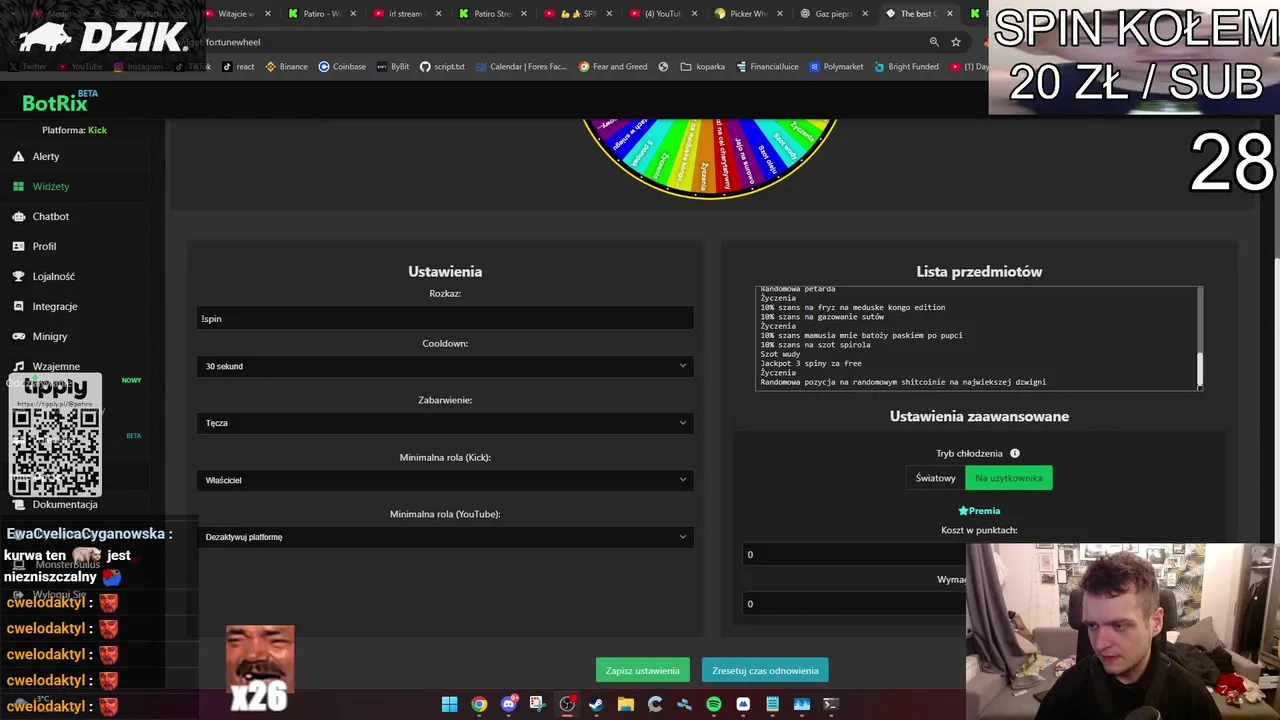Click 'Jackpot 3 spiny za free' list line
This screenshot has width=1280, height=720.
point(811,363)
